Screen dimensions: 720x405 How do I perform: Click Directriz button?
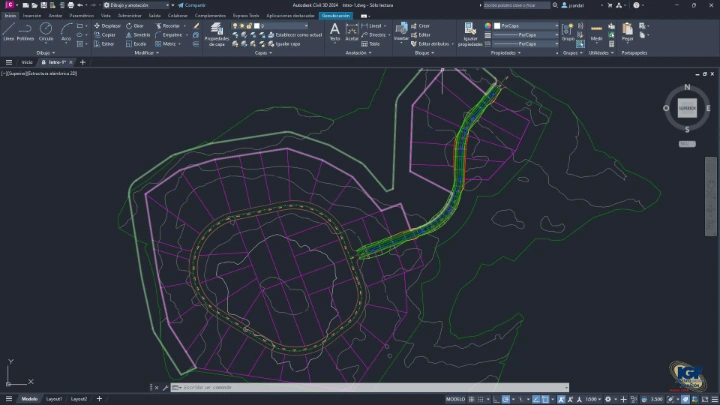tap(375, 35)
